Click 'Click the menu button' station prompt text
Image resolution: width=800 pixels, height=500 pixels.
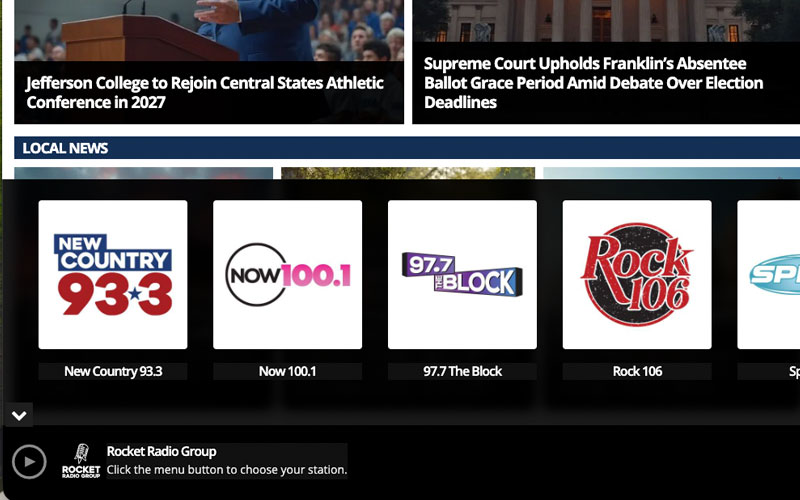coord(227,469)
